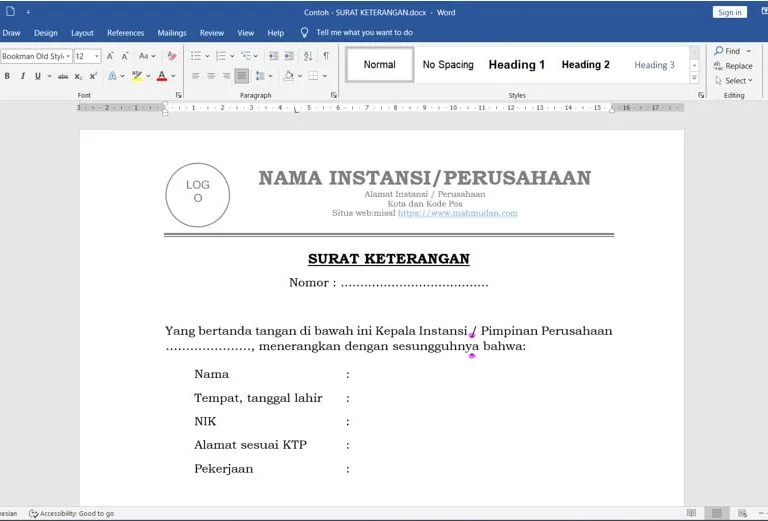768x521 pixels.
Task: Expand bullet library arrow
Action: [x=207, y=56]
